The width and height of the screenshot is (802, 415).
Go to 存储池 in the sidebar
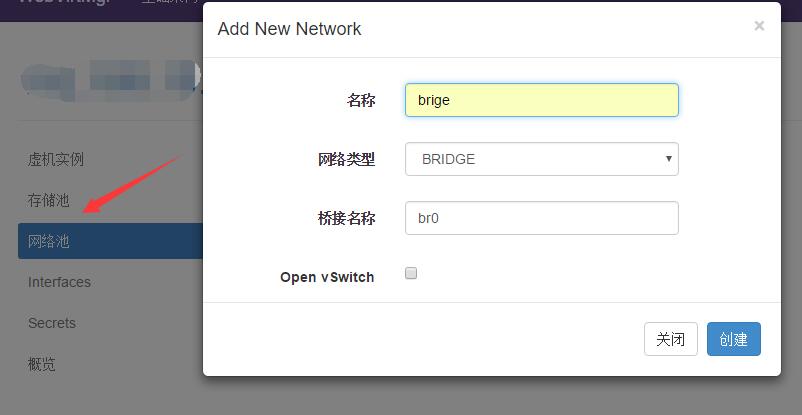tap(49, 200)
